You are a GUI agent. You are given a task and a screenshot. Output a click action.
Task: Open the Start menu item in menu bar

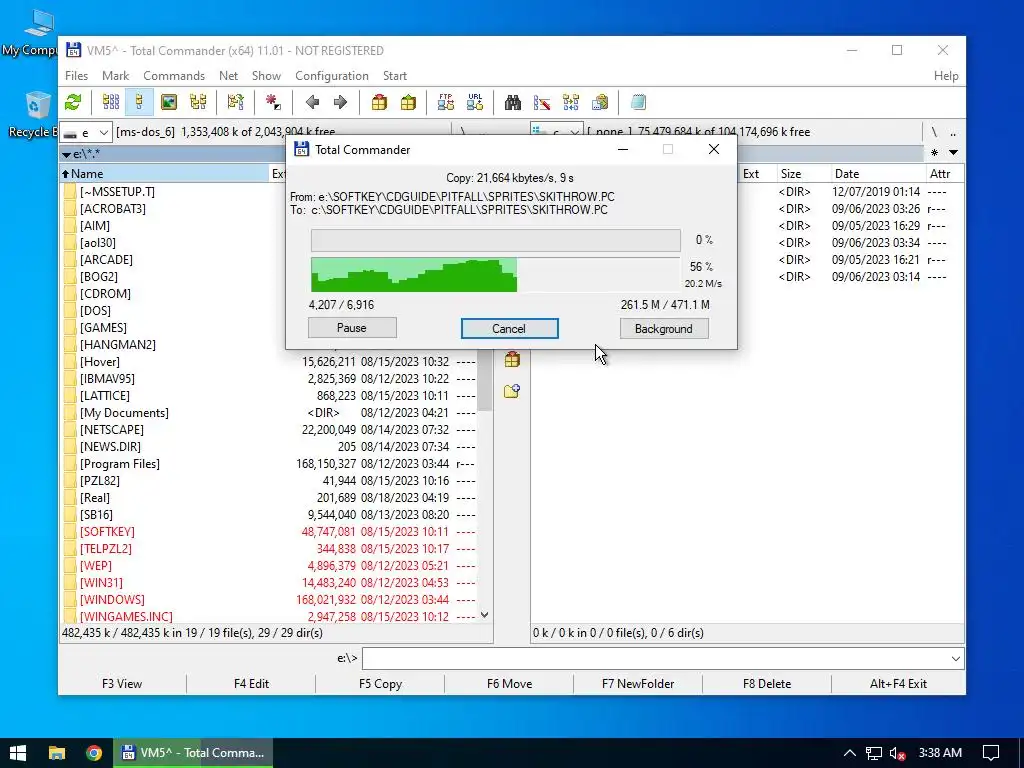pos(394,76)
